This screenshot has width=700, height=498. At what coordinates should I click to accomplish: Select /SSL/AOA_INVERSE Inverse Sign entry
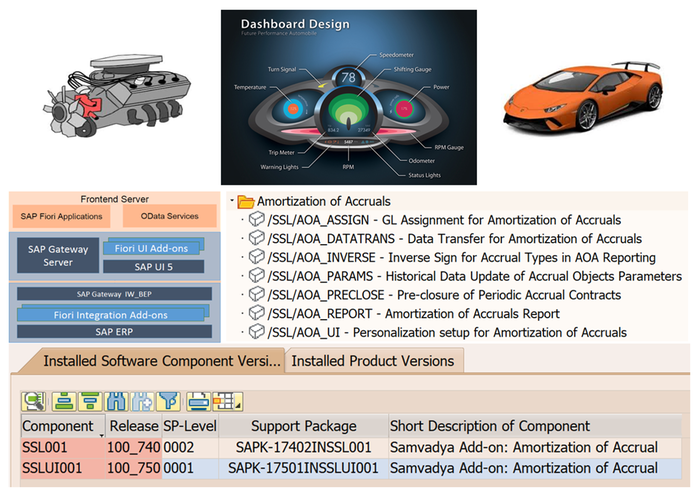click(462, 257)
